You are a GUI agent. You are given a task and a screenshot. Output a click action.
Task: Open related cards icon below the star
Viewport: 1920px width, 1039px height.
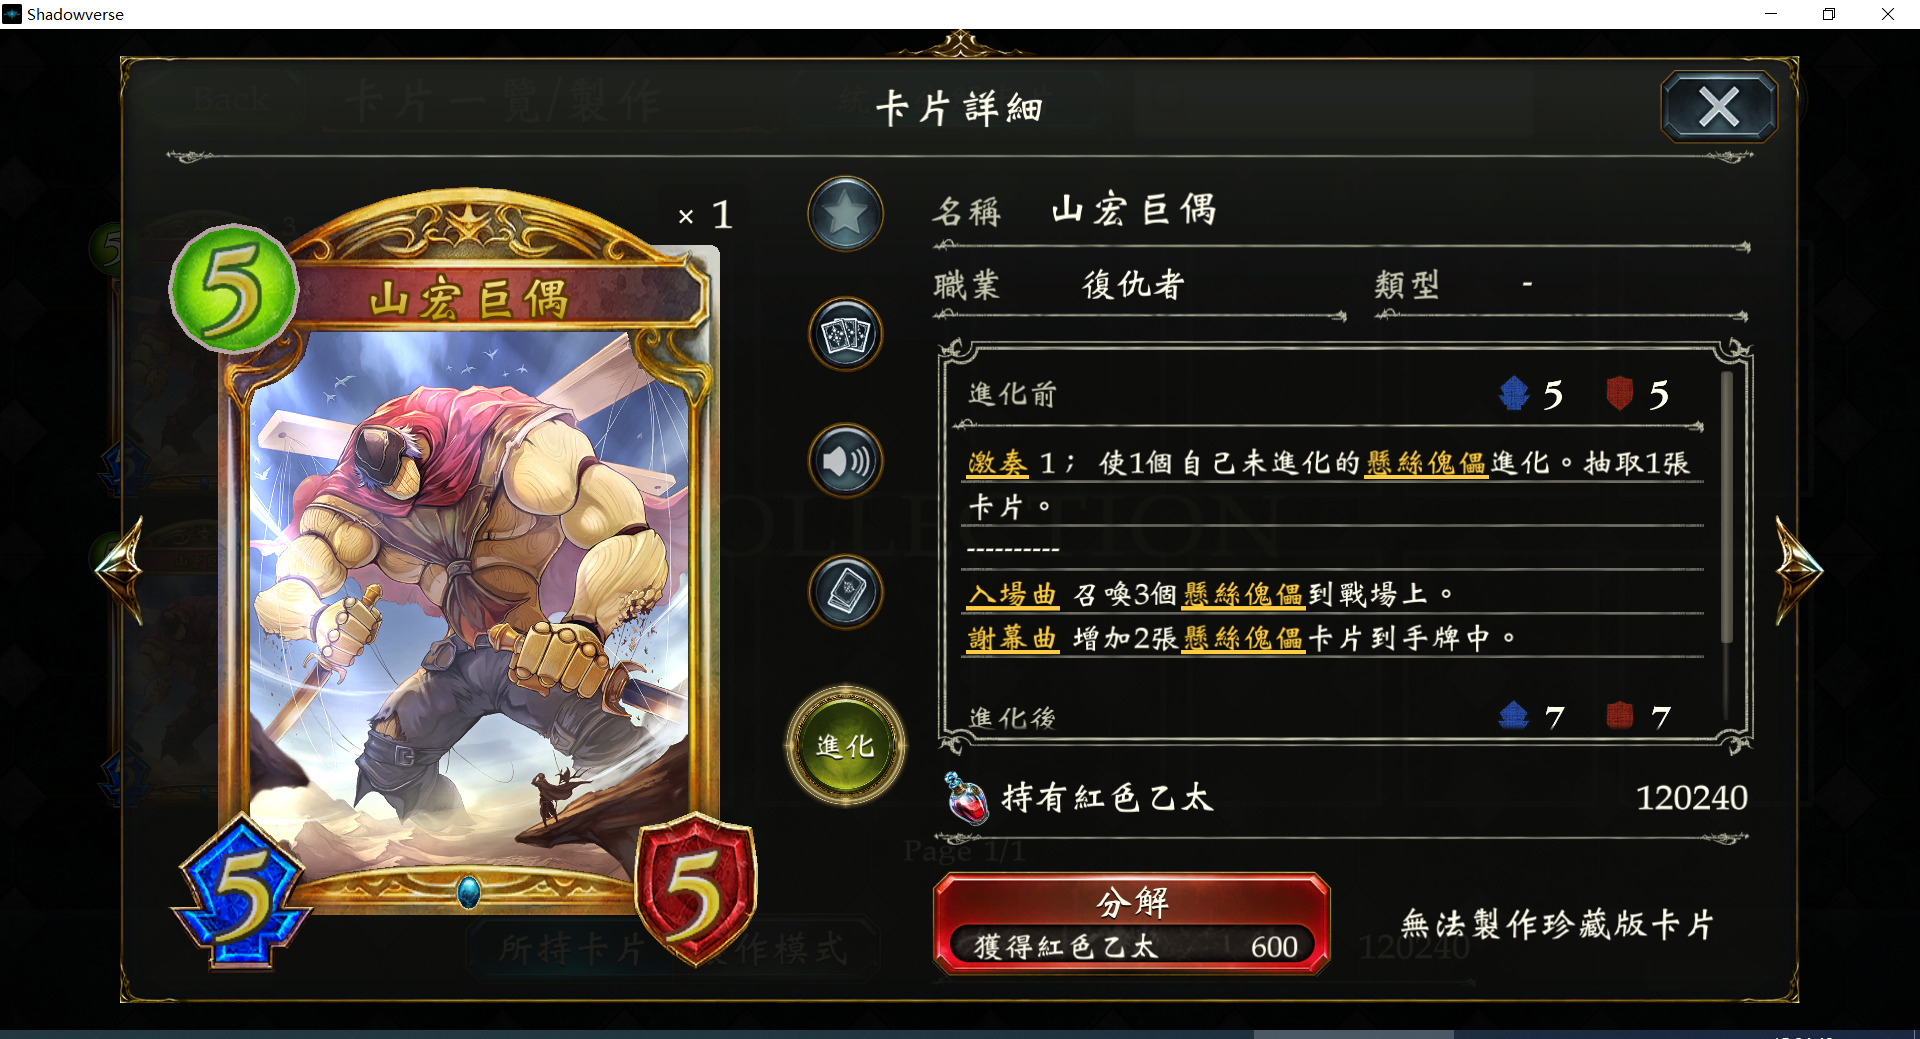[x=845, y=335]
